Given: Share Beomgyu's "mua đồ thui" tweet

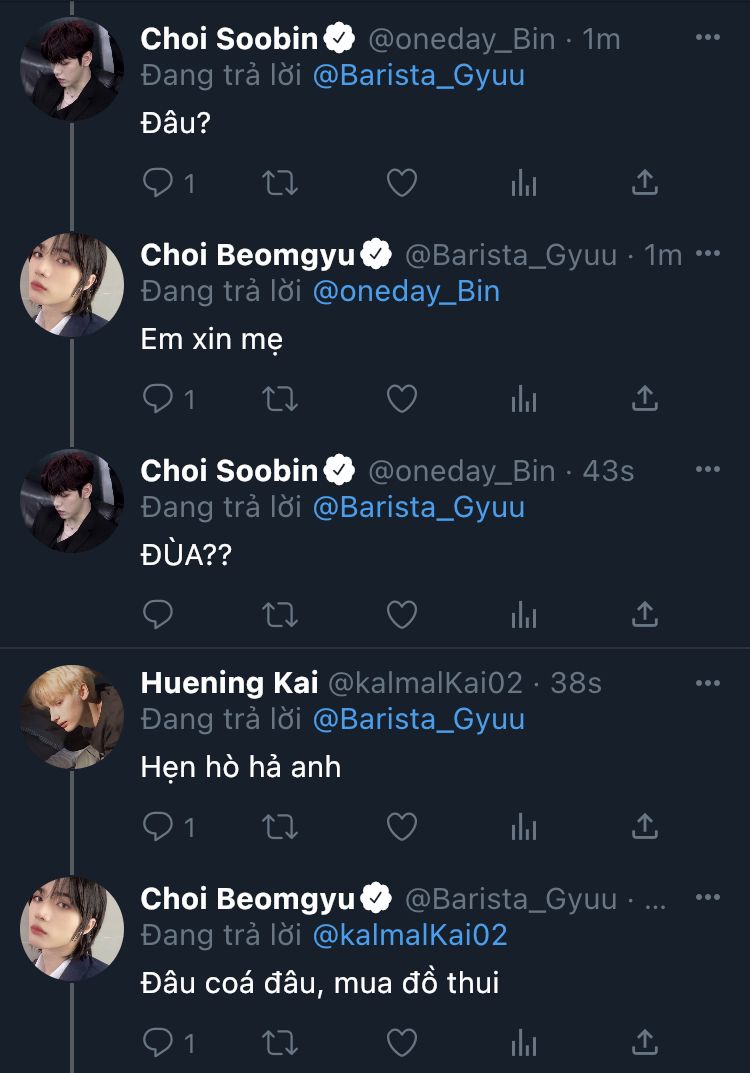Looking at the screenshot, I should point(645,1042).
